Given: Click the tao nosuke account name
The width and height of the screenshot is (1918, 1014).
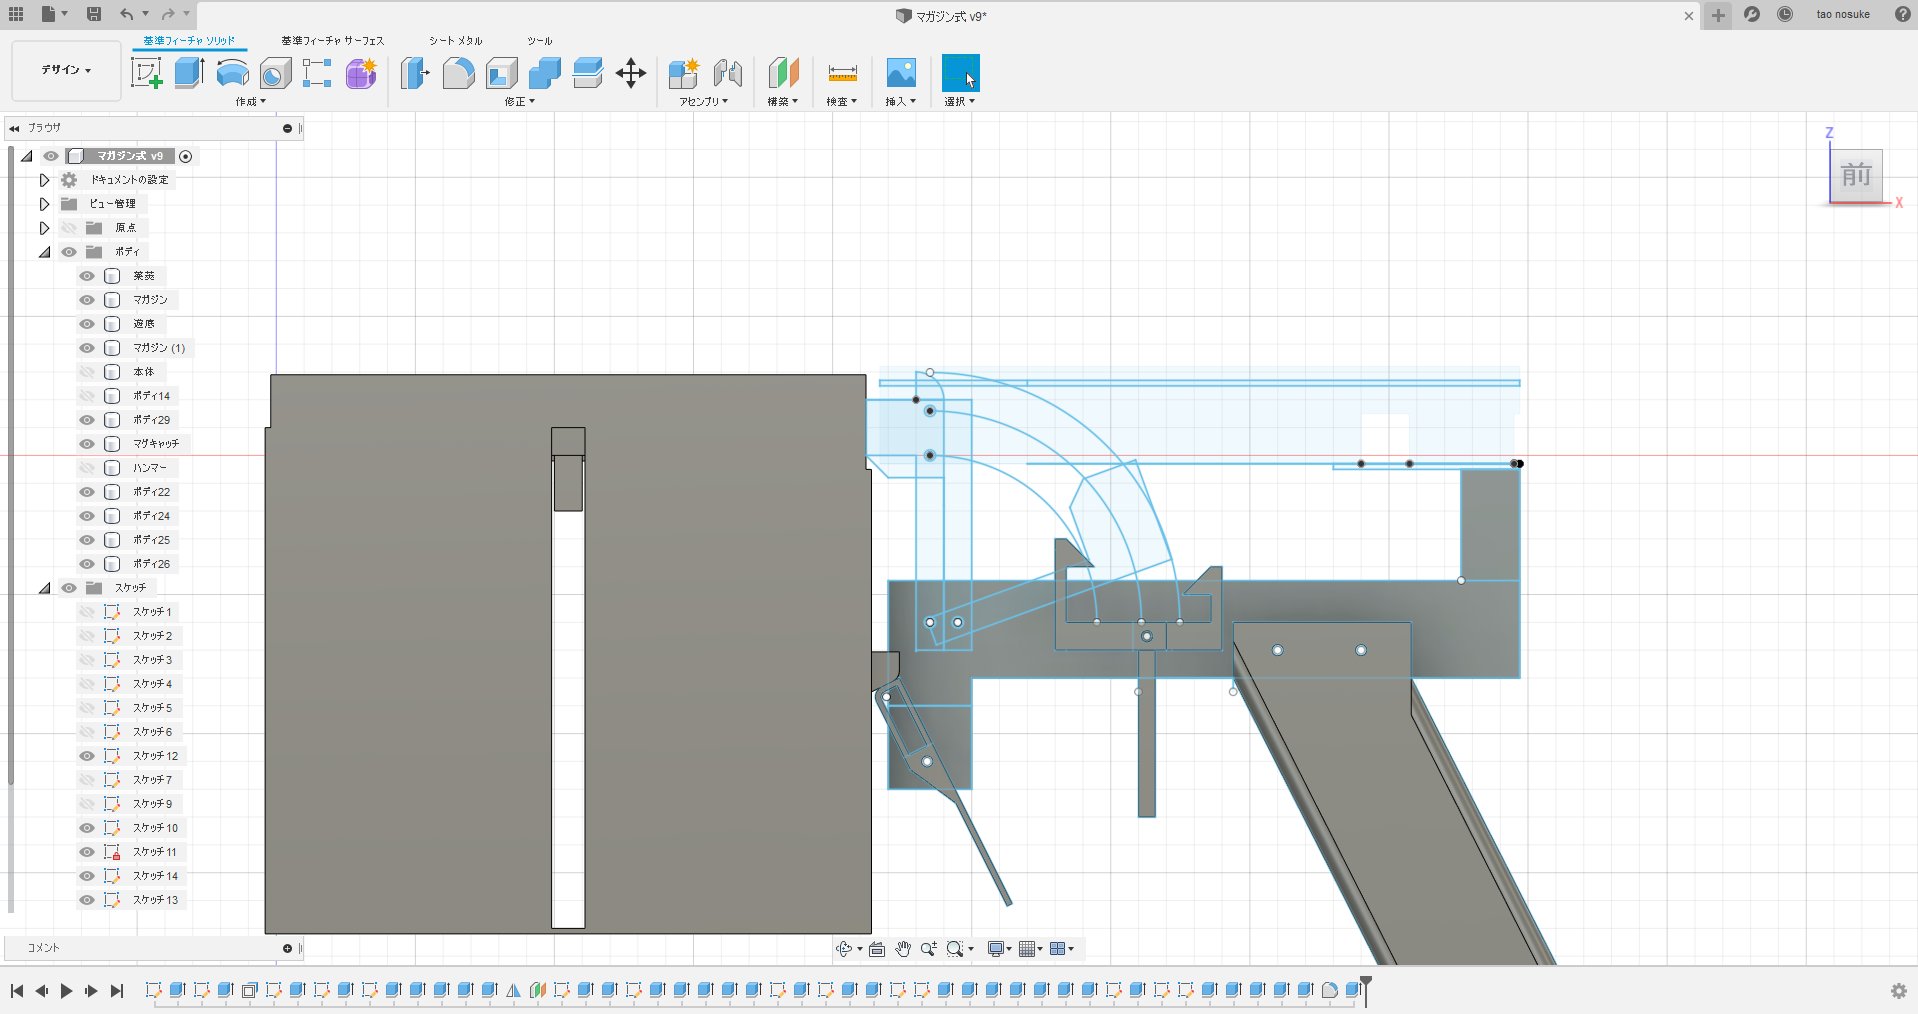Looking at the screenshot, I should tap(1843, 14).
